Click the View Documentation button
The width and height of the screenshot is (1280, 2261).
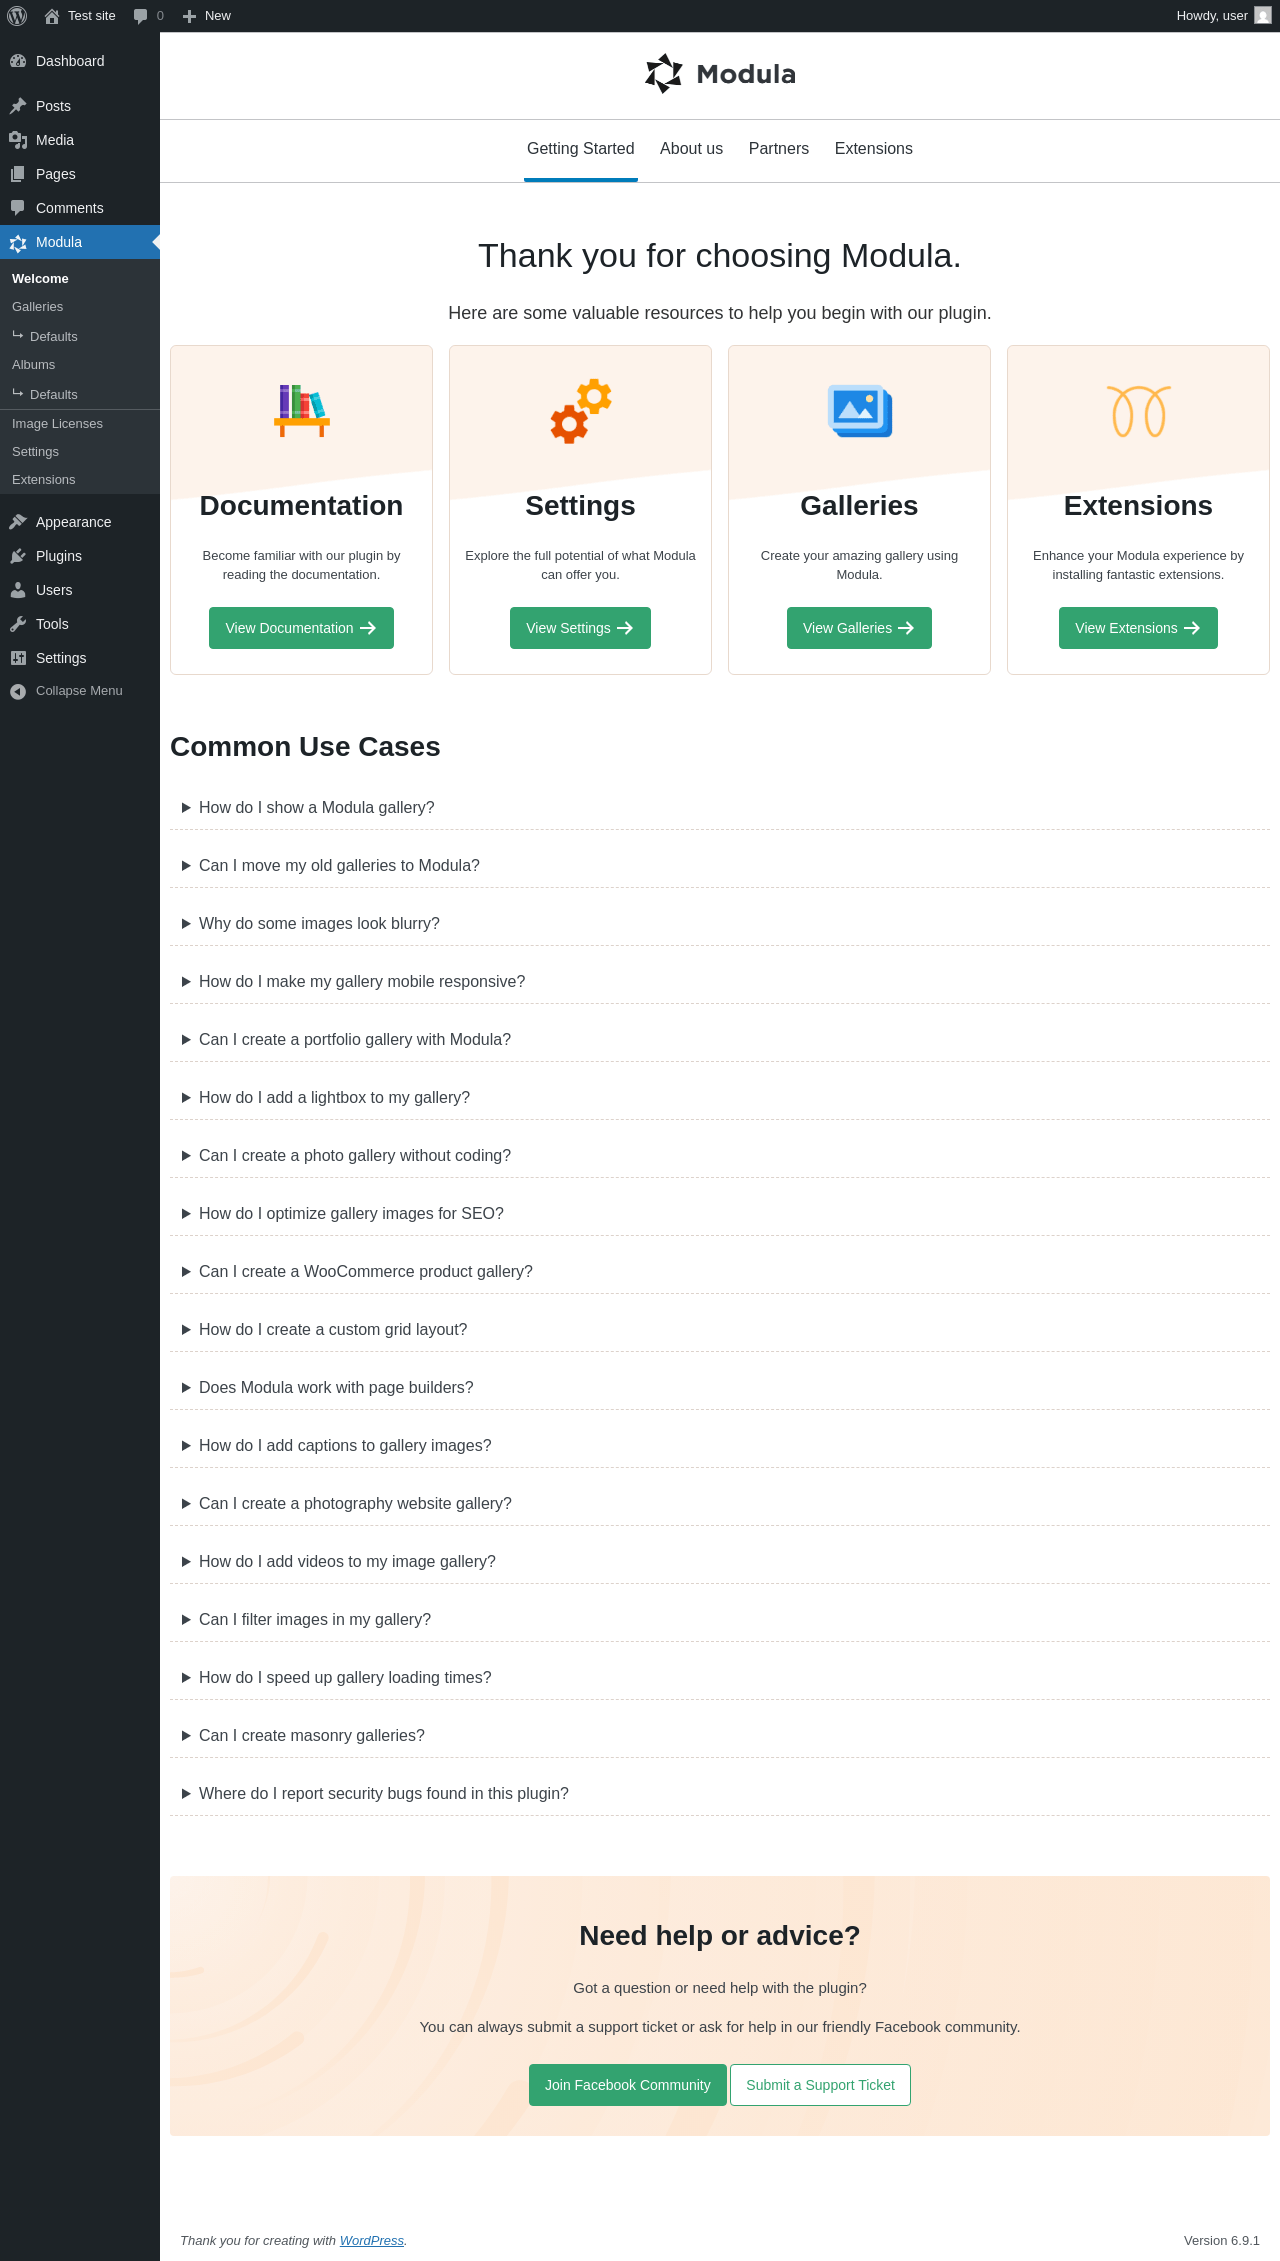tap(301, 628)
